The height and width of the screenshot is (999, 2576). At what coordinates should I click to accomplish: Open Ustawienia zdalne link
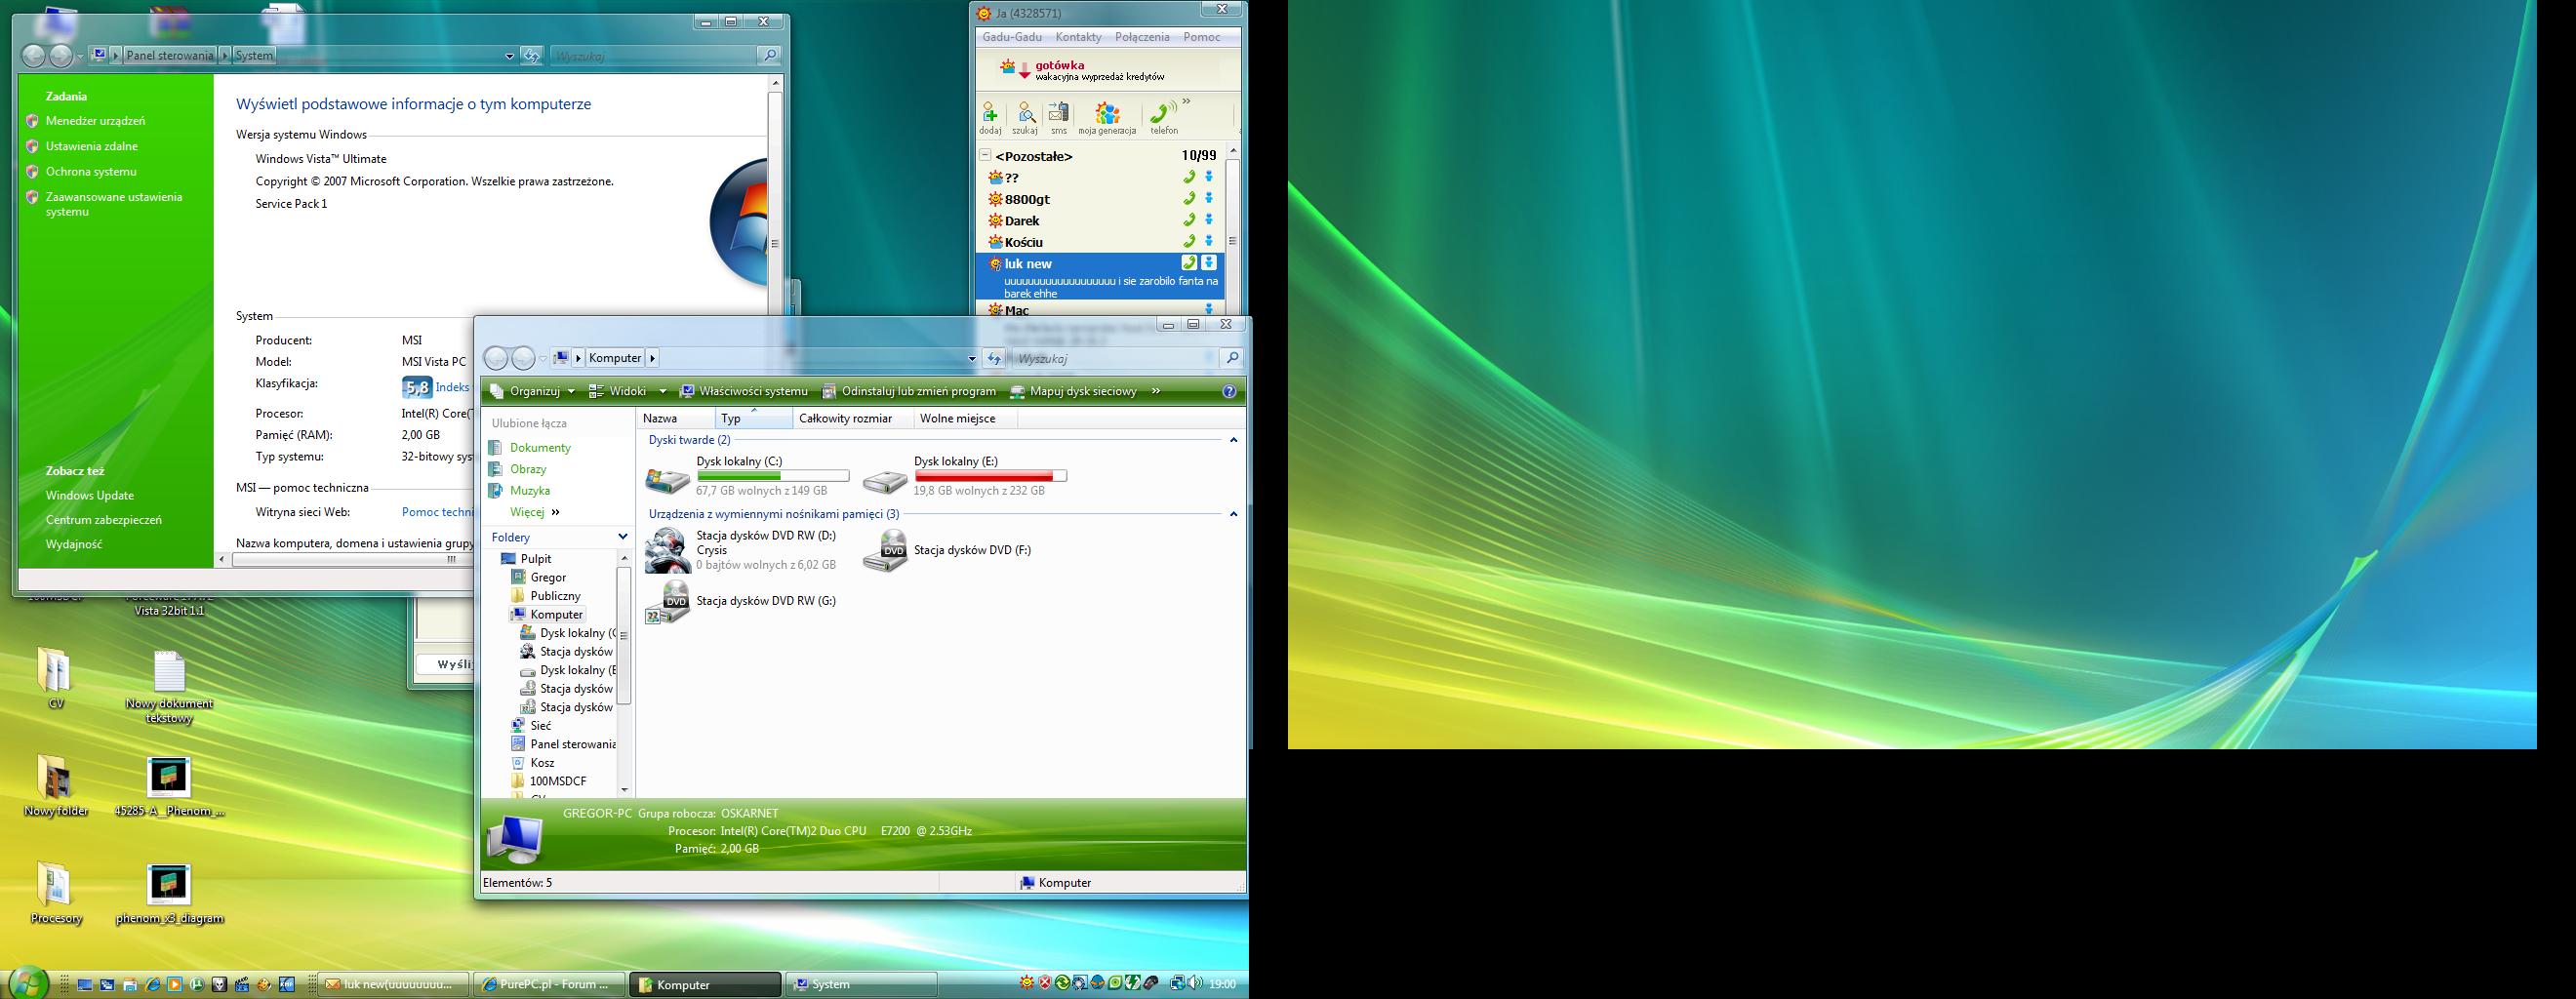pyautogui.click(x=92, y=146)
